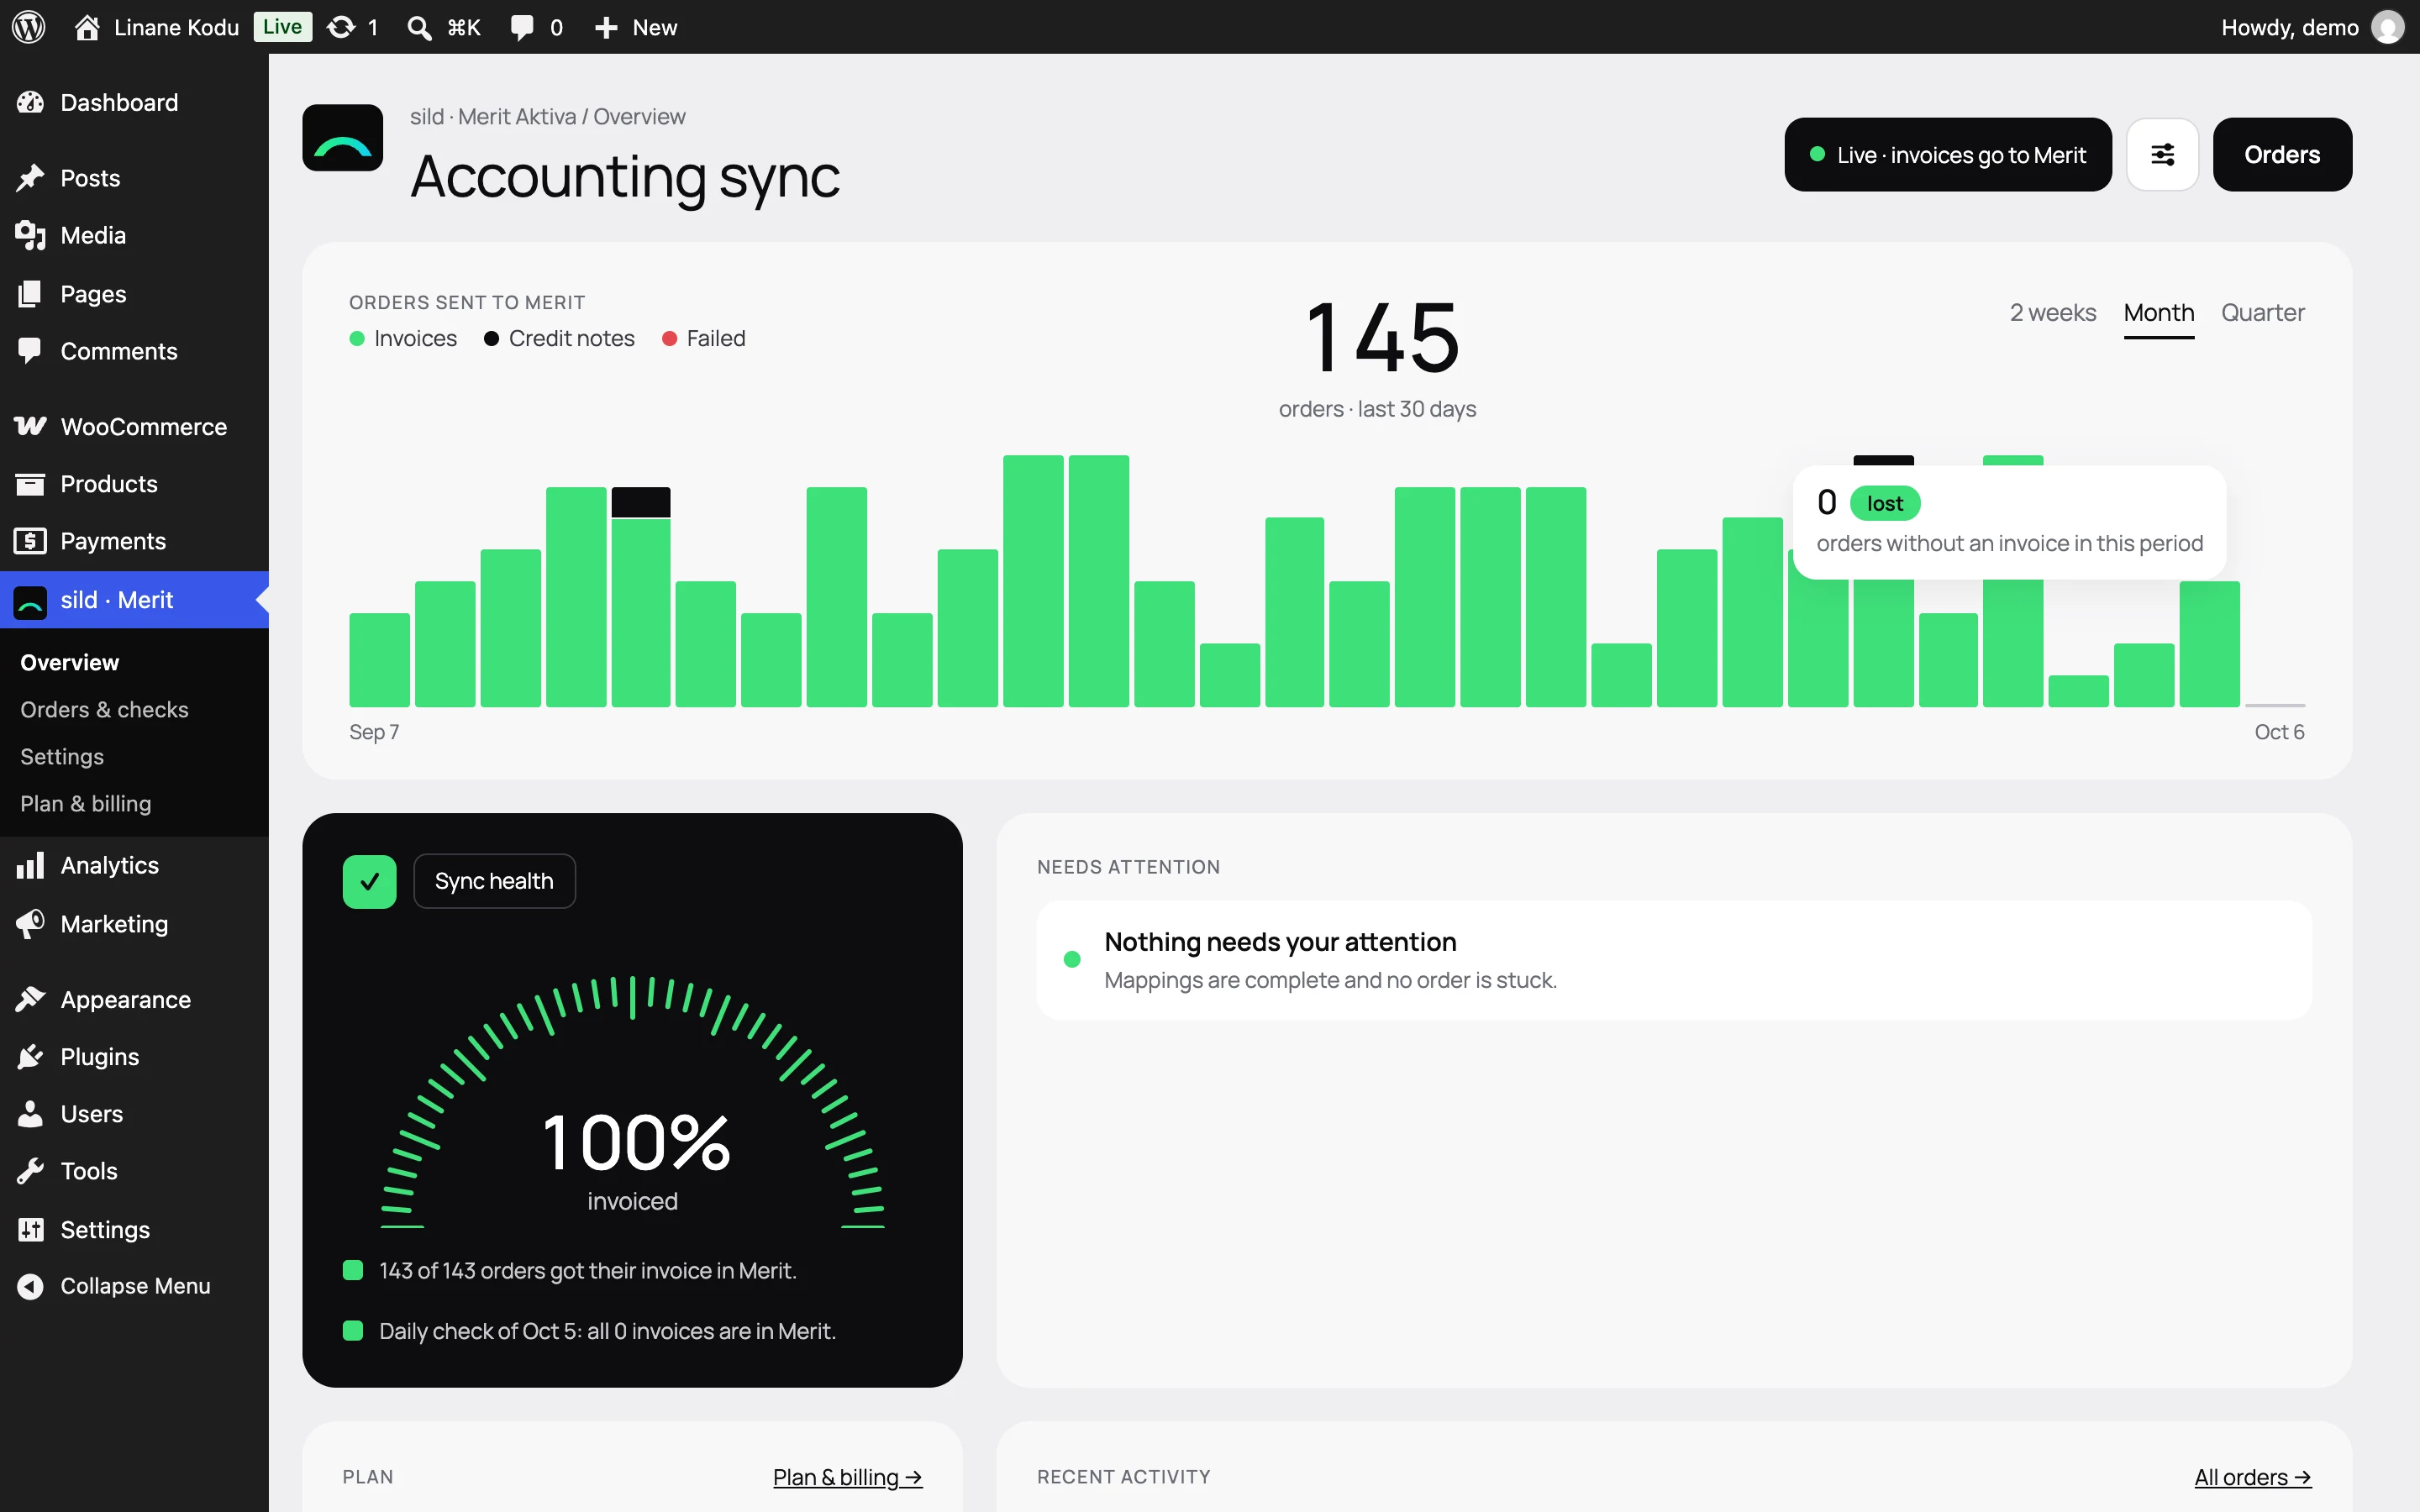Click the 100% invoiced gauge

coord(633,1100)
